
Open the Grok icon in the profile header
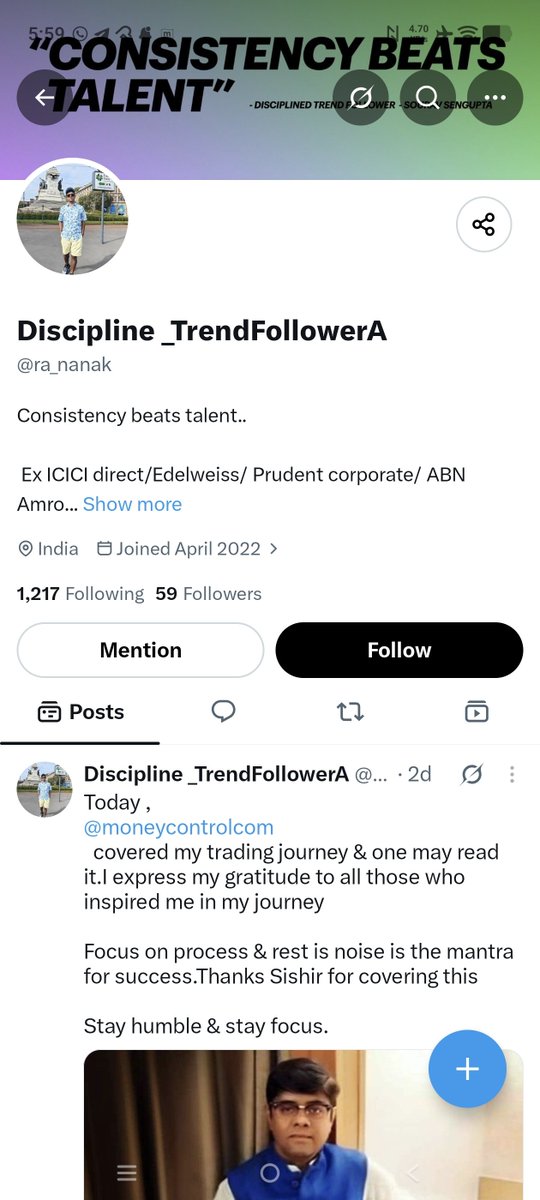tap(361, 97)
